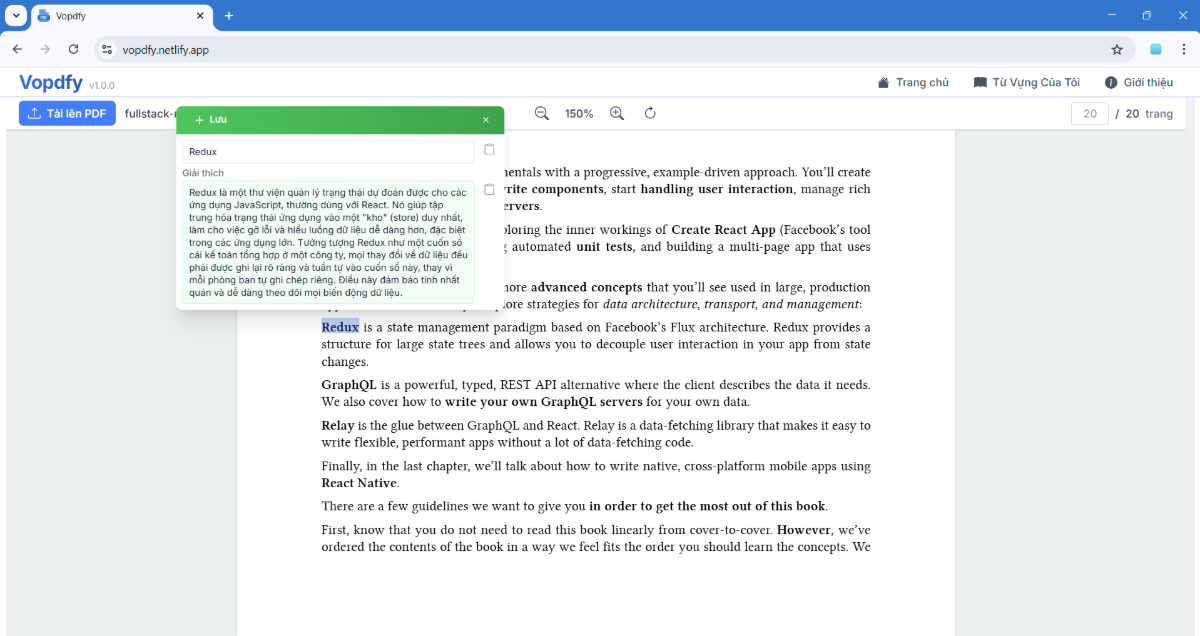Open site info in the address bar
The image size is (1200, 636).
tap(106, 48)
